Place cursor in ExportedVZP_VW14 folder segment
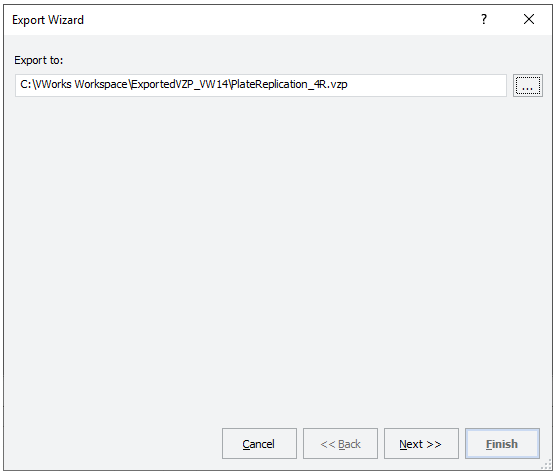 tap(179, 84)
